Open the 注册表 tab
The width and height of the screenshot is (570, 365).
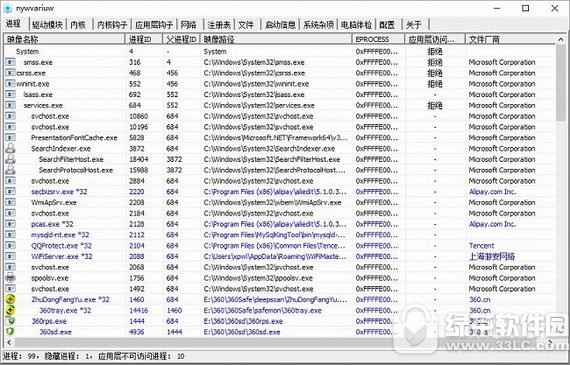[x=219, y=25]
